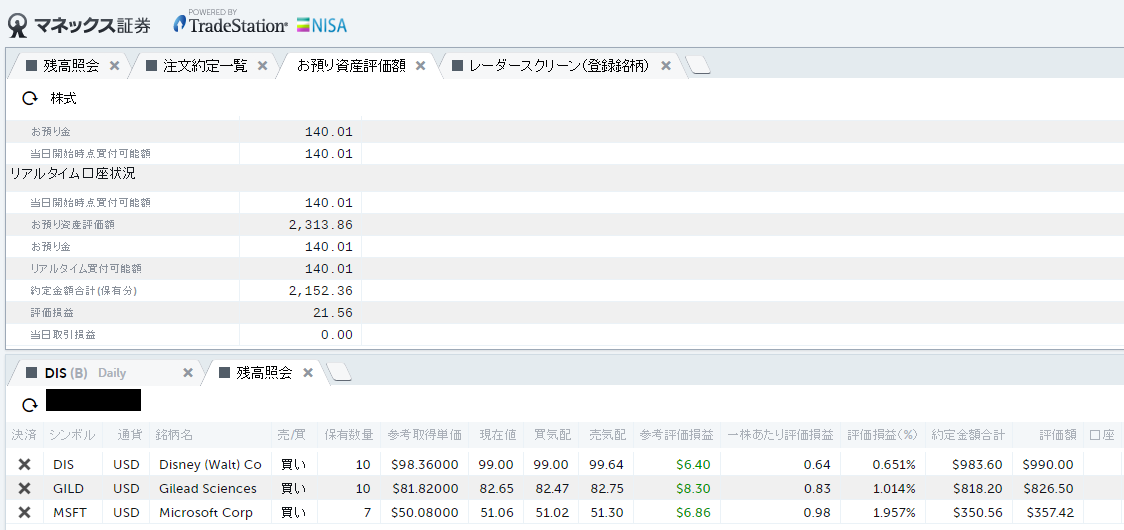Sort by 売気配 column header
This screenshot has height=530, width=1124.
click(x=608, y=435)
